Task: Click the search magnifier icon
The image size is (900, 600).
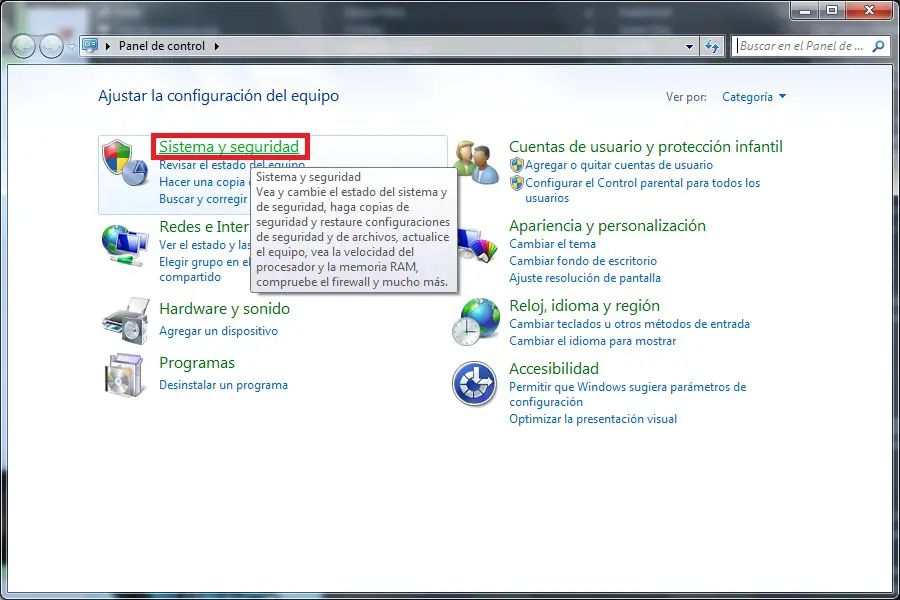Action: [878, 46]
